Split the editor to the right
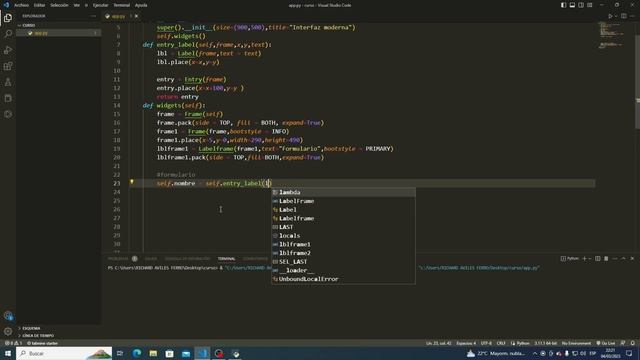Image resolution: width=640 pixels, height=360 pixels. [624, 16]
